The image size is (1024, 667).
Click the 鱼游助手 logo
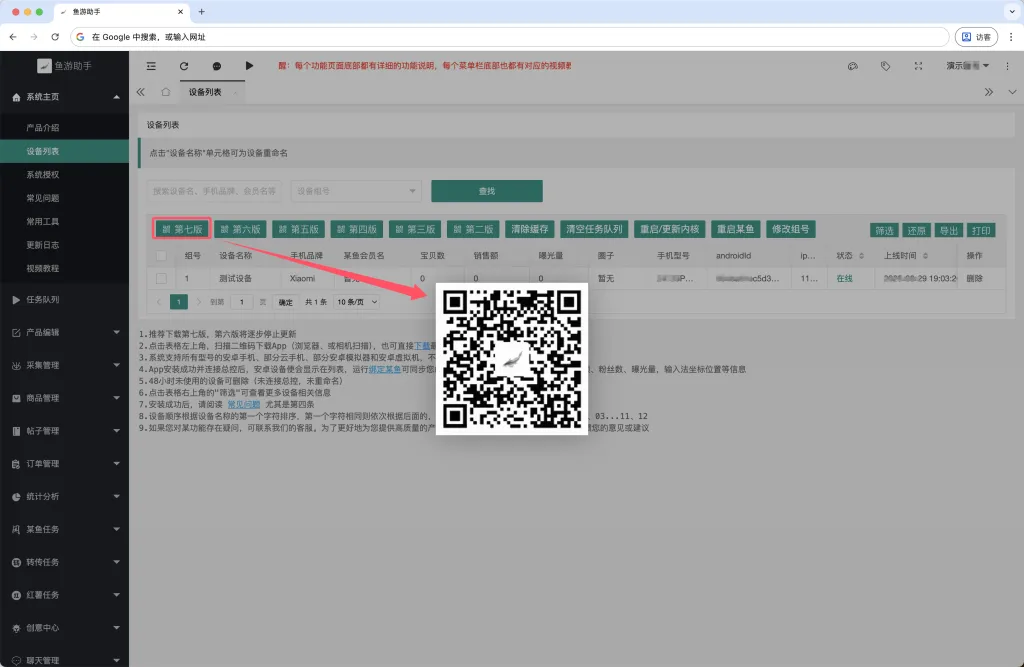[x=64, y=65]
